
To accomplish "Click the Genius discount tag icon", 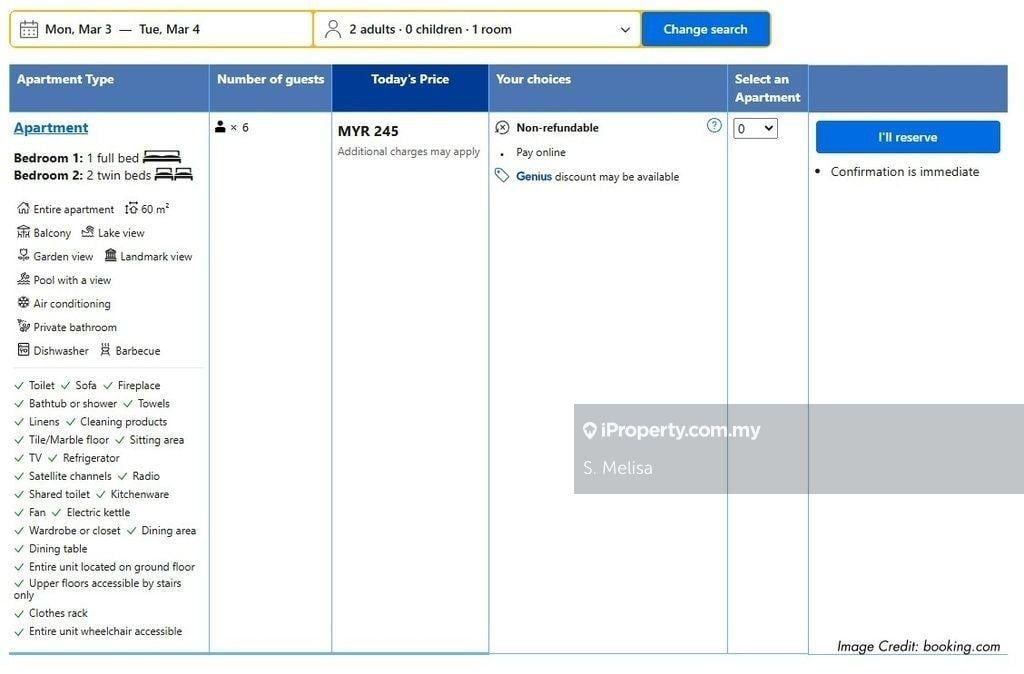I will (502, 176).
